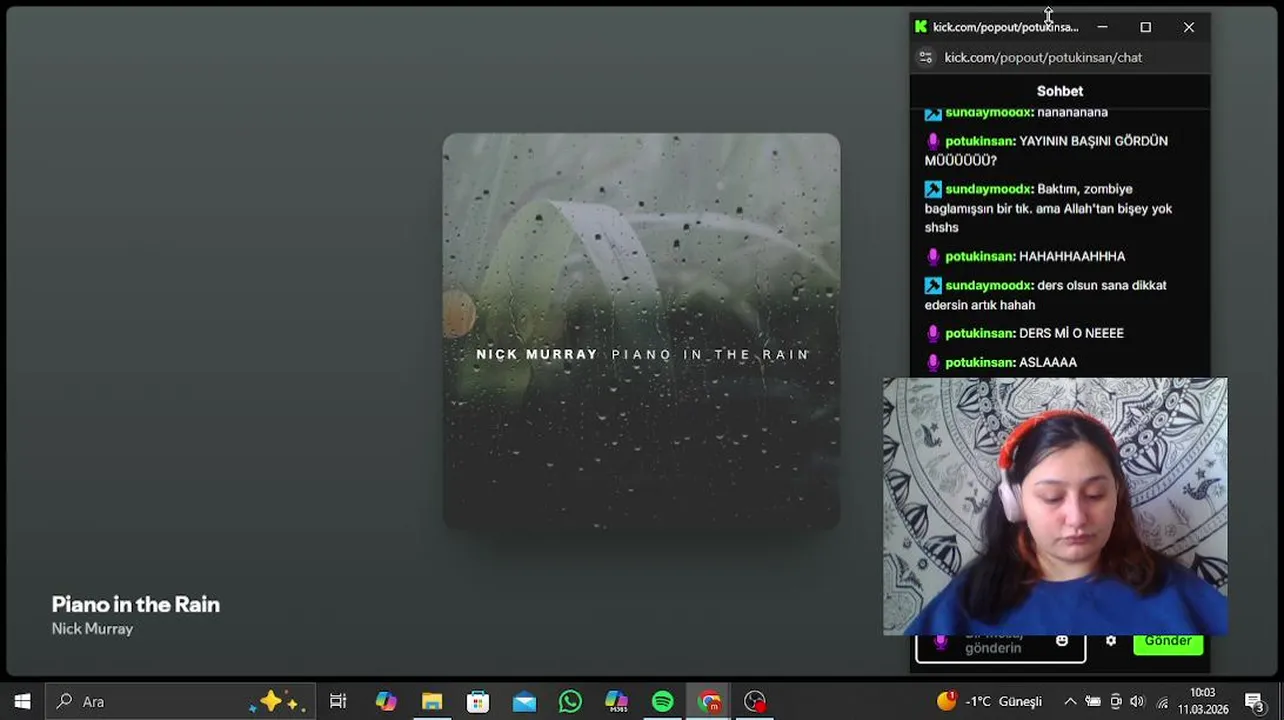The height and width of the screenshot is (720, 1284).
Task: Click broadcaster mic badge beside ASLAAAA
Action: (x=933, y=362)
